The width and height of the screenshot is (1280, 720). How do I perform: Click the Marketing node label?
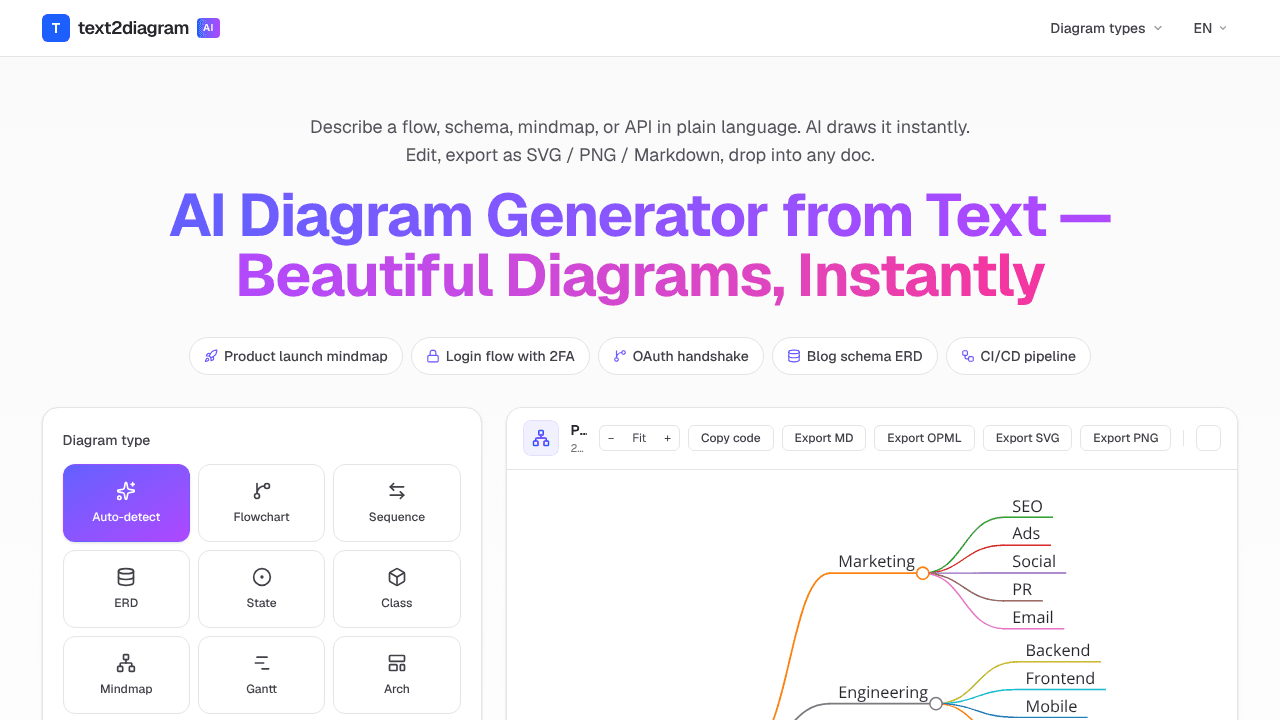click(876, 561)
